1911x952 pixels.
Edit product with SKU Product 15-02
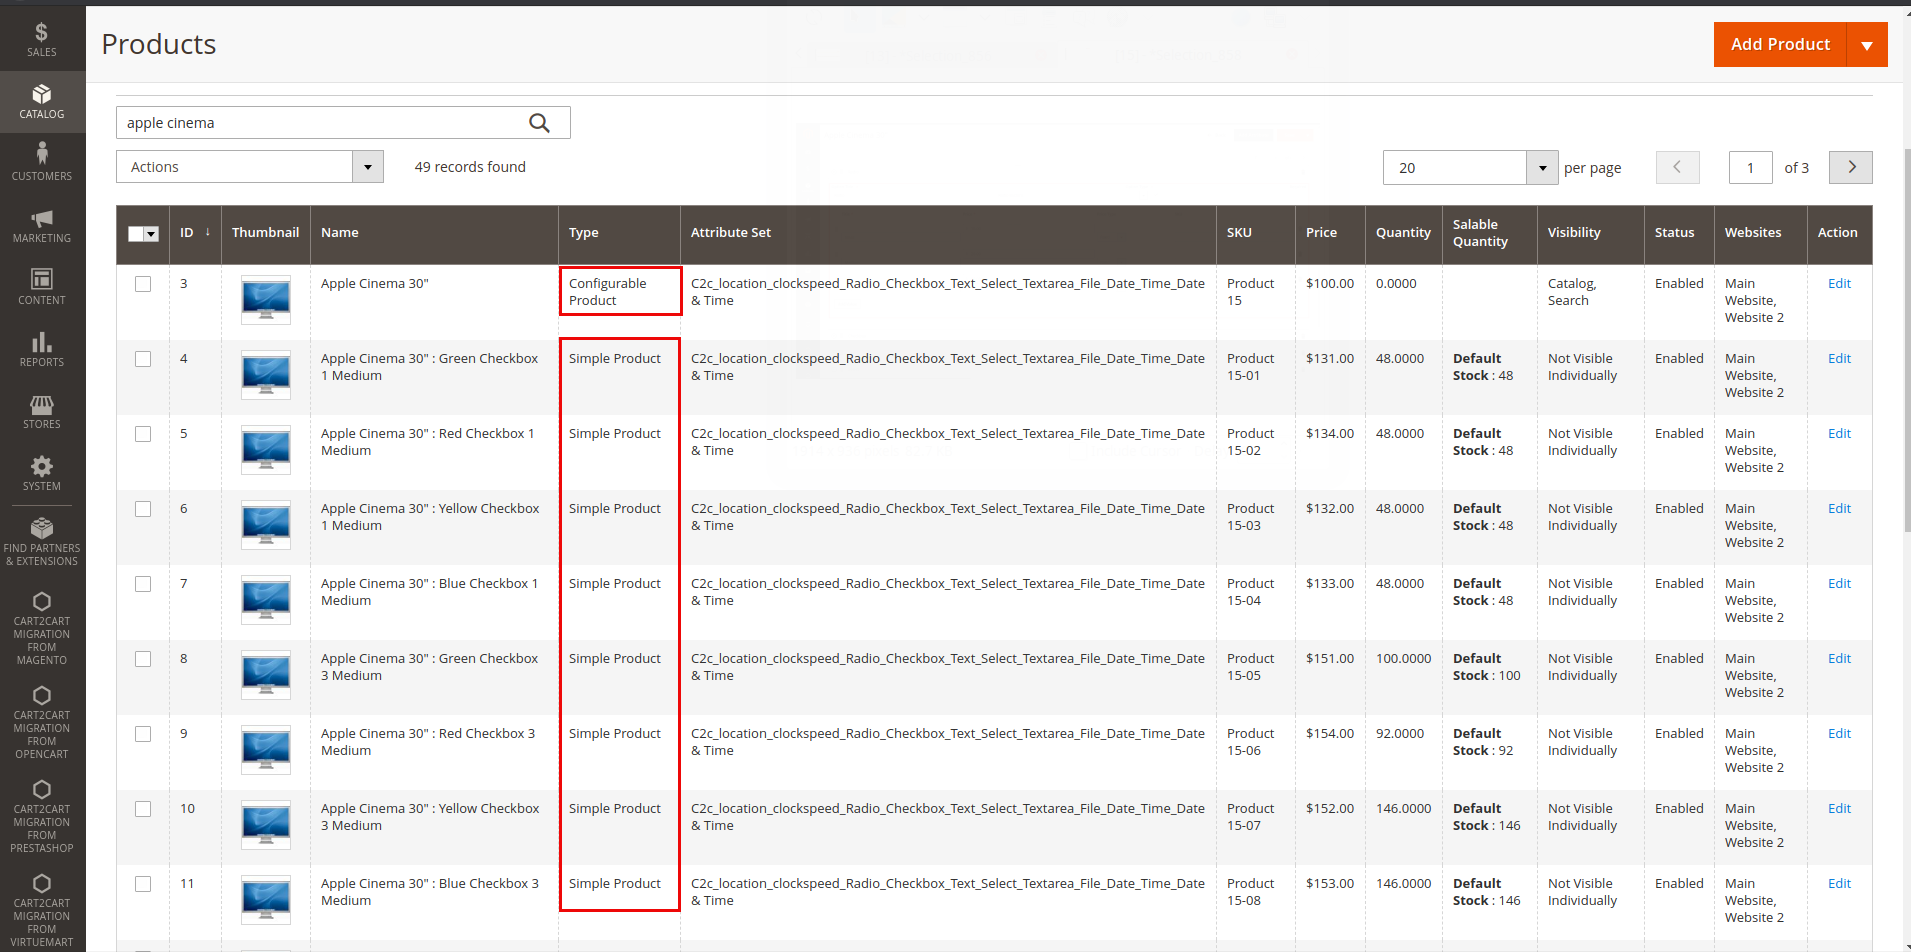coord(1839,434)
